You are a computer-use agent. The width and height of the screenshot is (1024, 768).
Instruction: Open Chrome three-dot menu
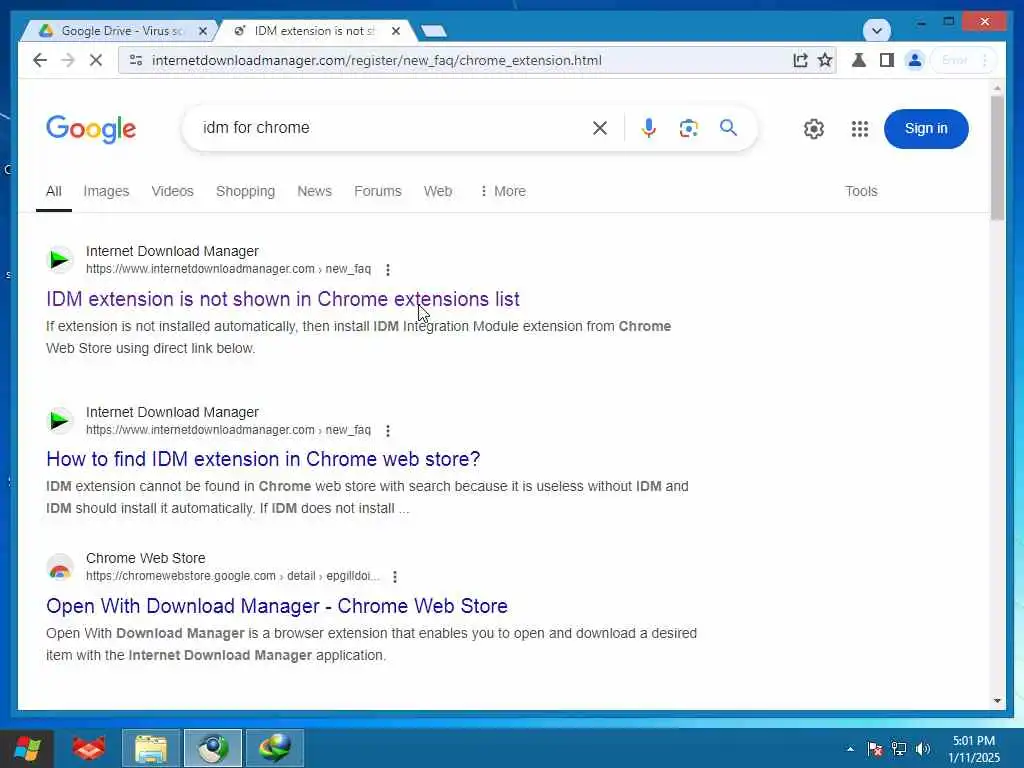point(984,60)
